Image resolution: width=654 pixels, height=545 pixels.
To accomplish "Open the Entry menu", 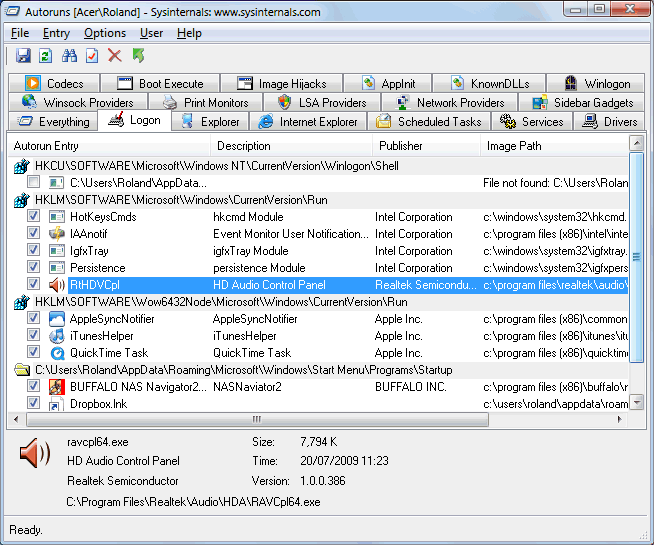I will pyautogui.click(x=56, y=33).
